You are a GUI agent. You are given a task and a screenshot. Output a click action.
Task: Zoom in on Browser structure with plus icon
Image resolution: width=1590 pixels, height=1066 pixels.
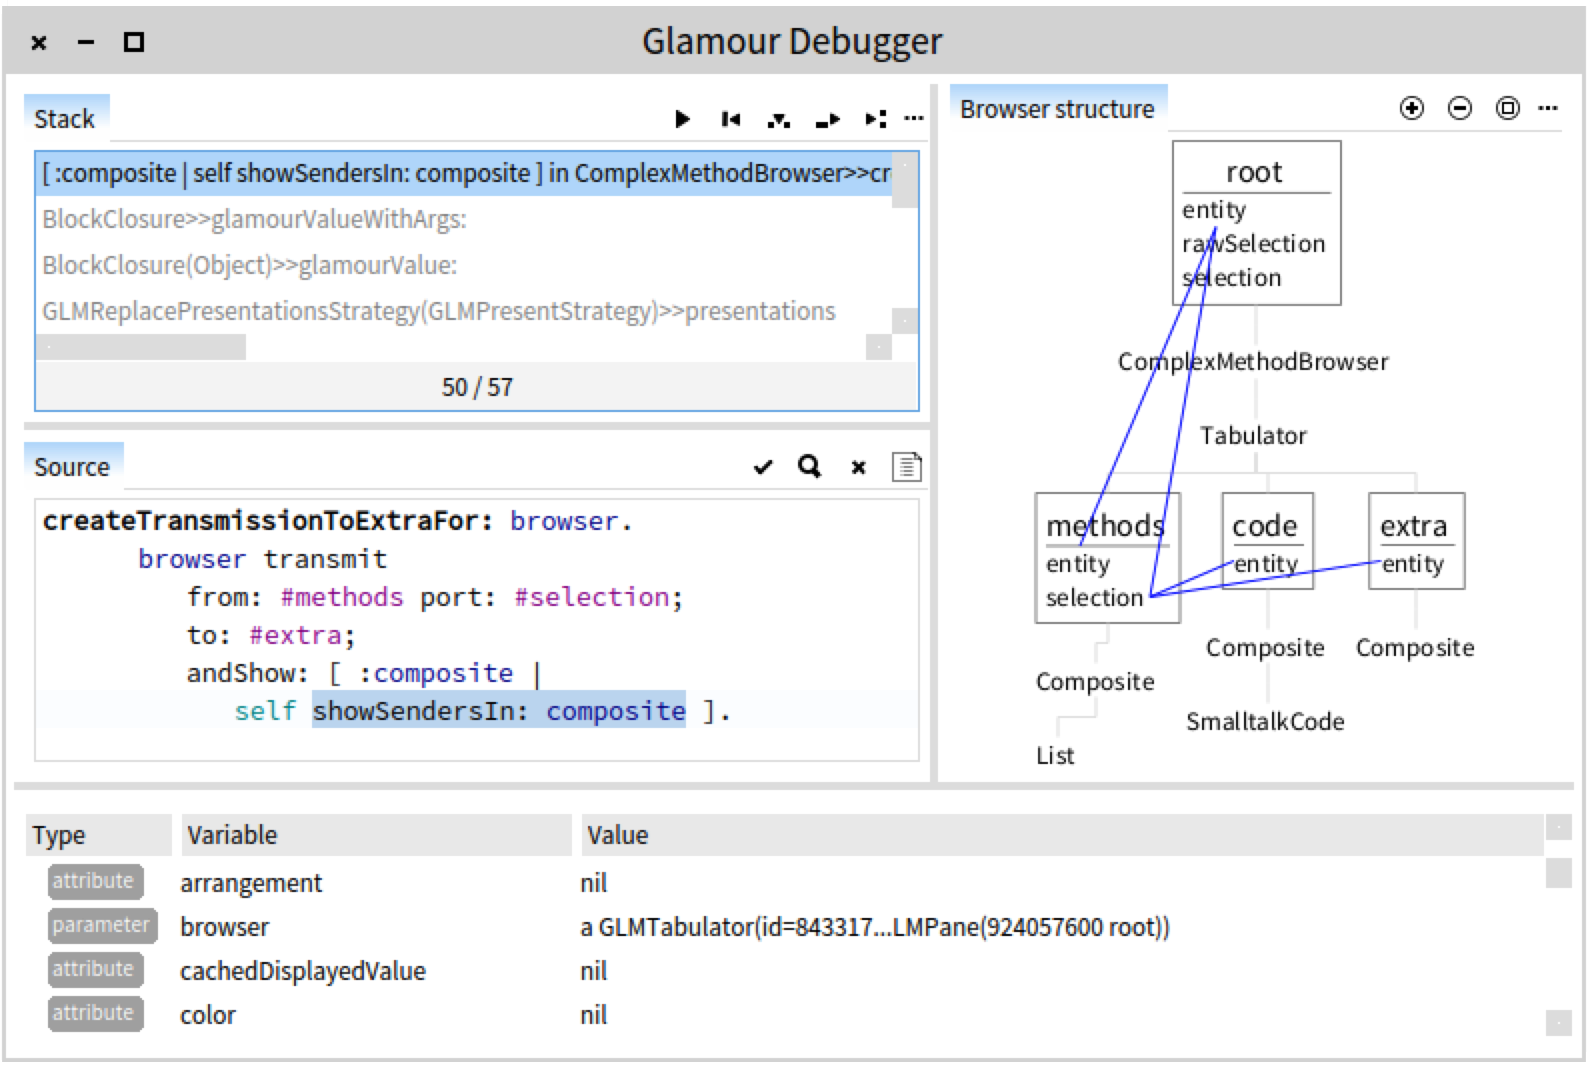click(x=1412, y=108)
